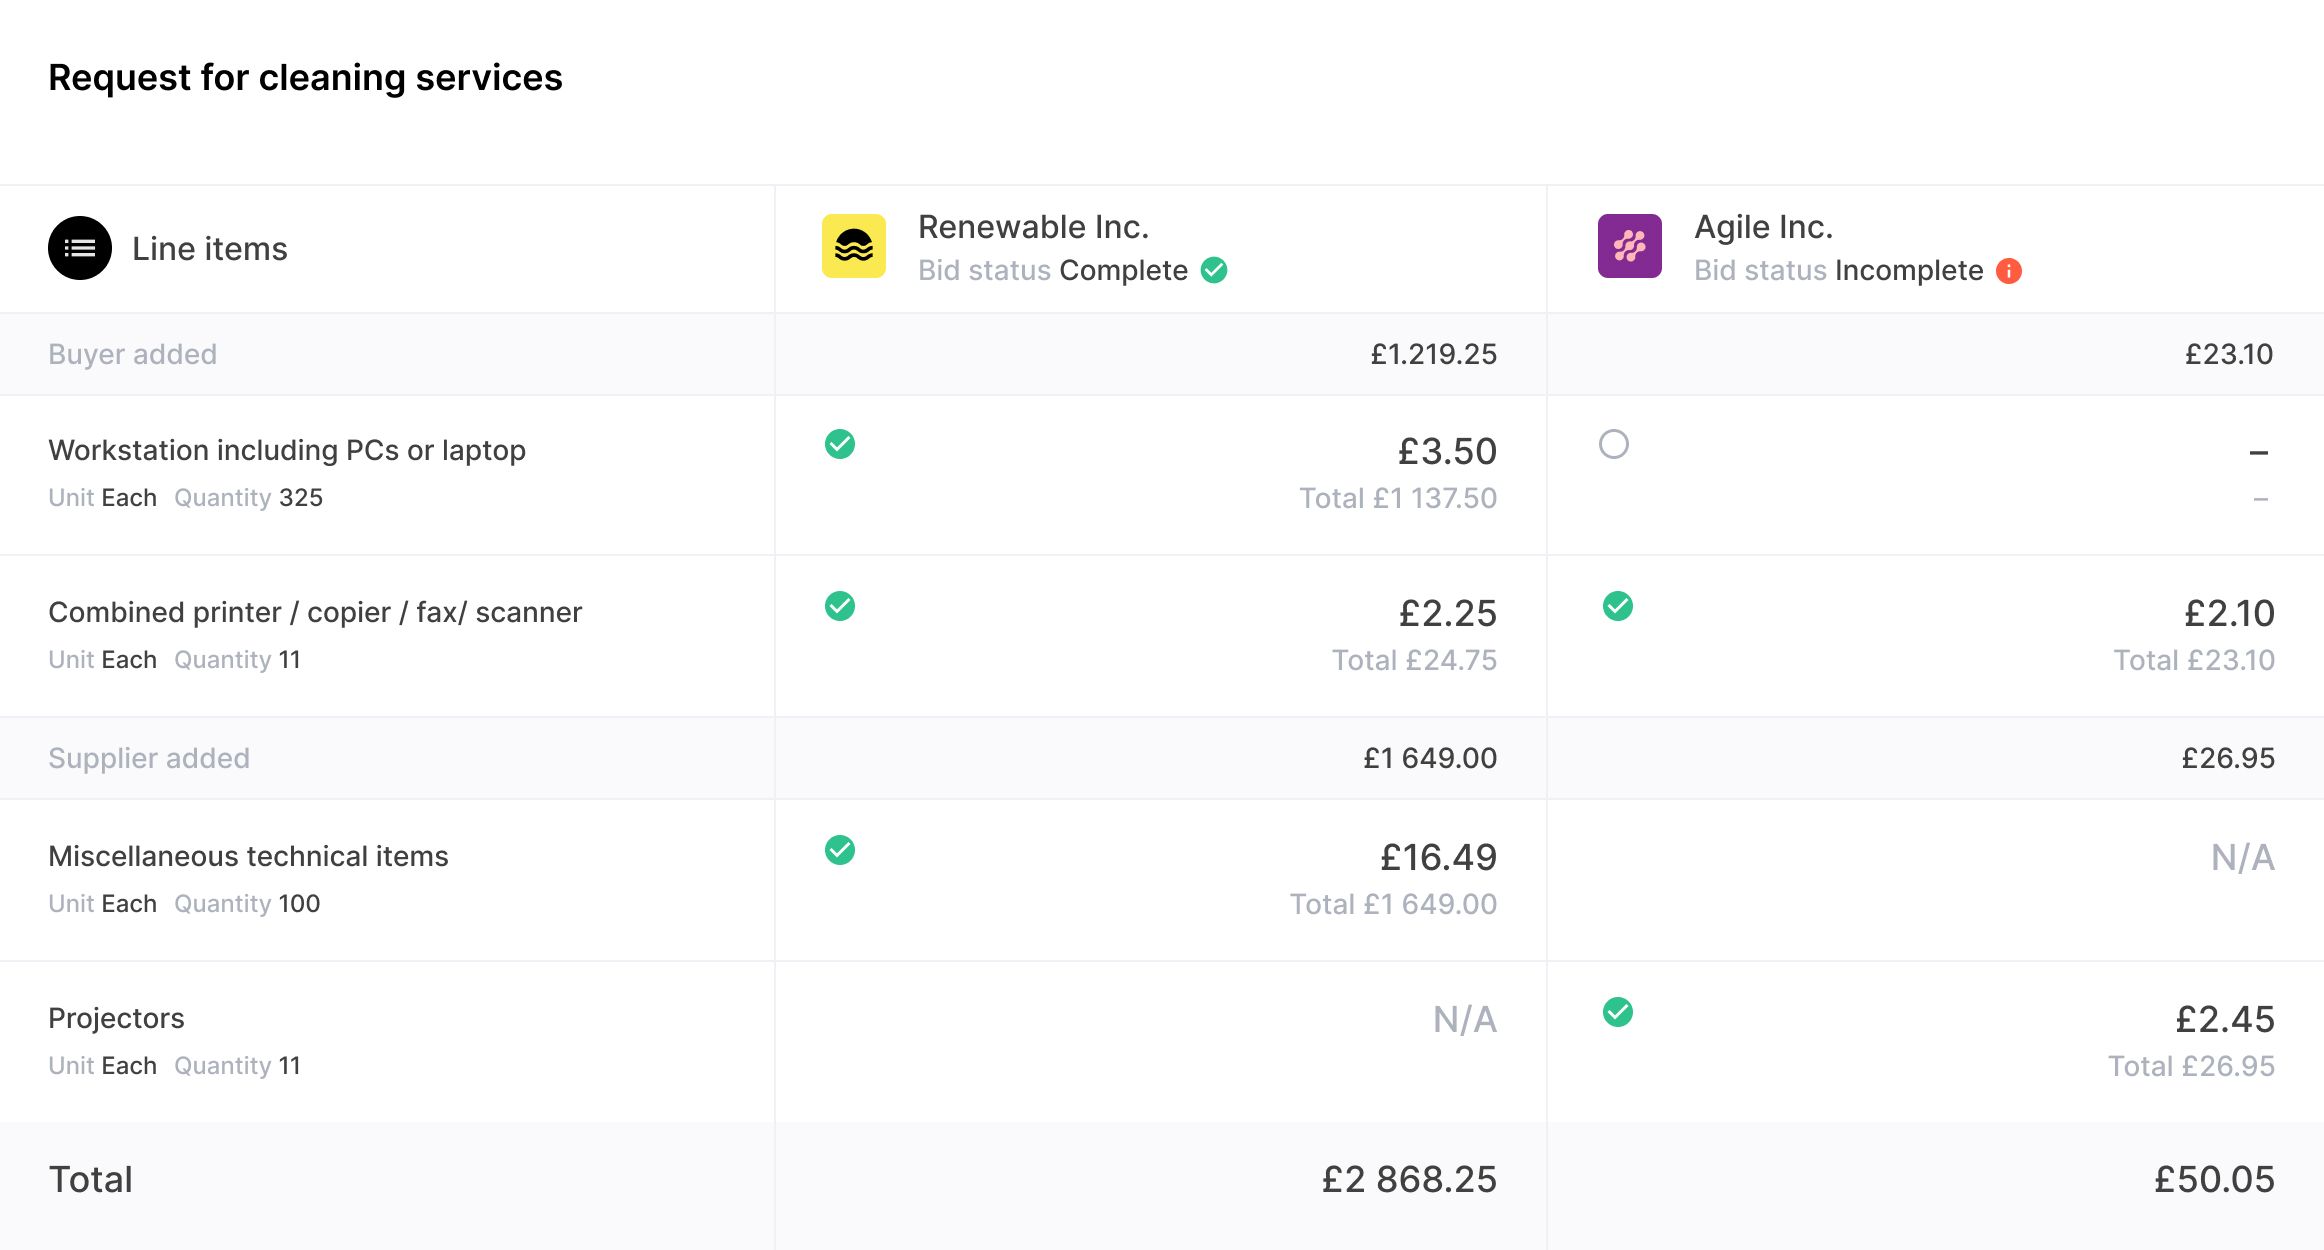This screenshot has width=2324, height=1250.
Task: Click the Projectors line item name
Action: (116, 1018)
